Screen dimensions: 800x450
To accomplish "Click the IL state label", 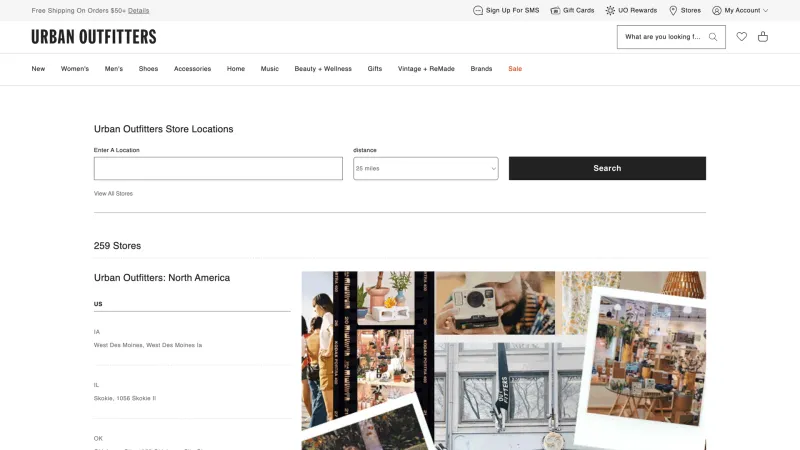I will [x=96, y=385].
